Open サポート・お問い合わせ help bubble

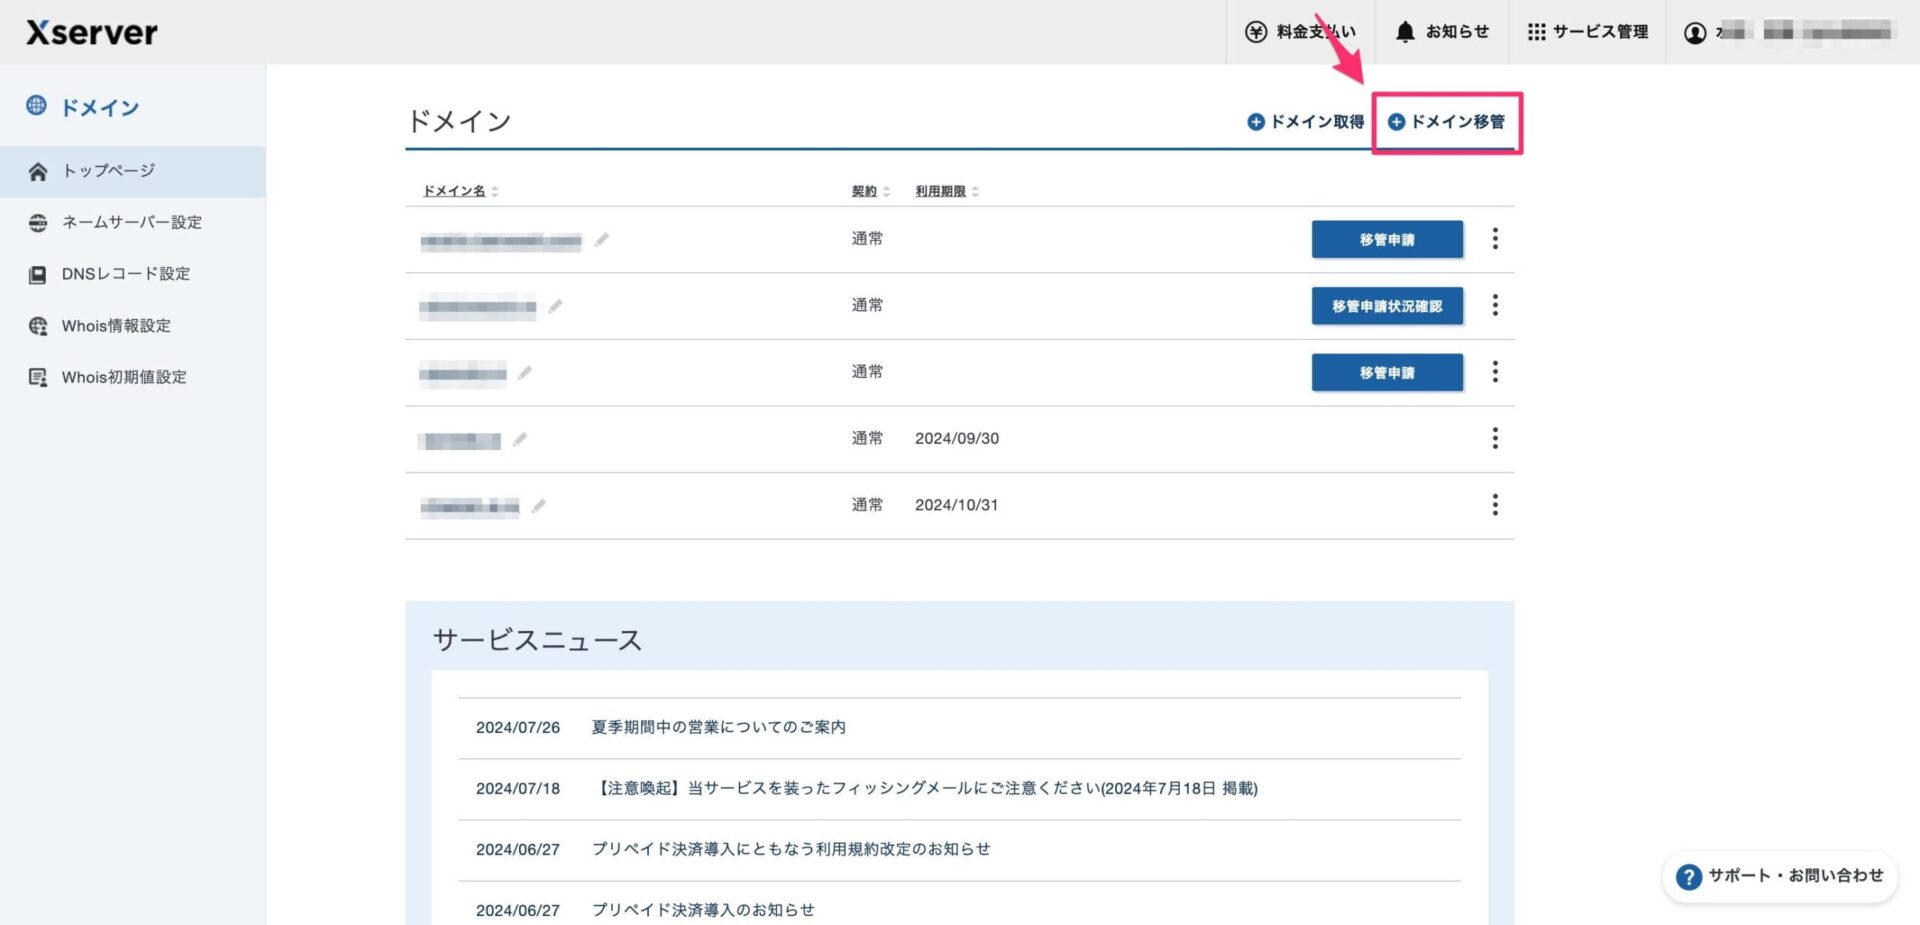pyautogui.click(x=1779, y=876)
